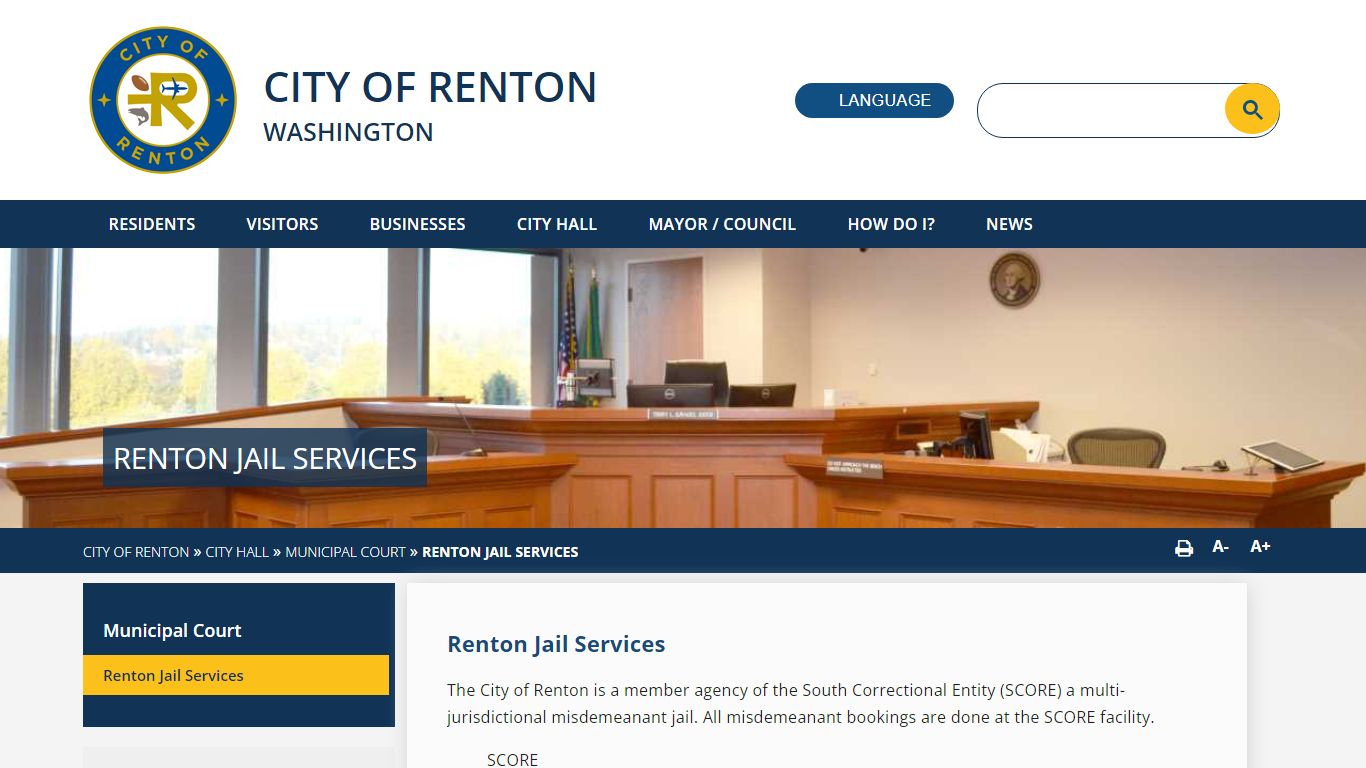Click the City of Renton title text

point(430,87)
